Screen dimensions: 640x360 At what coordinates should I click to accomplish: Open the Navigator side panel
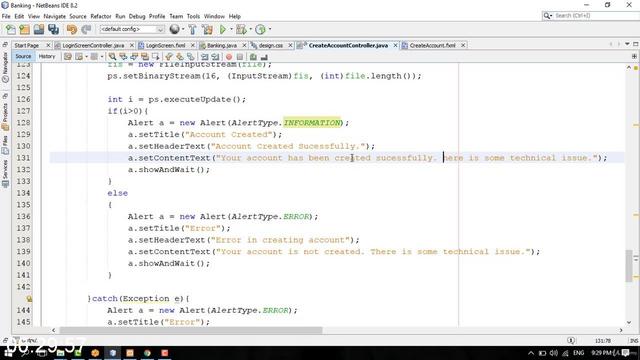pos(5,67)
